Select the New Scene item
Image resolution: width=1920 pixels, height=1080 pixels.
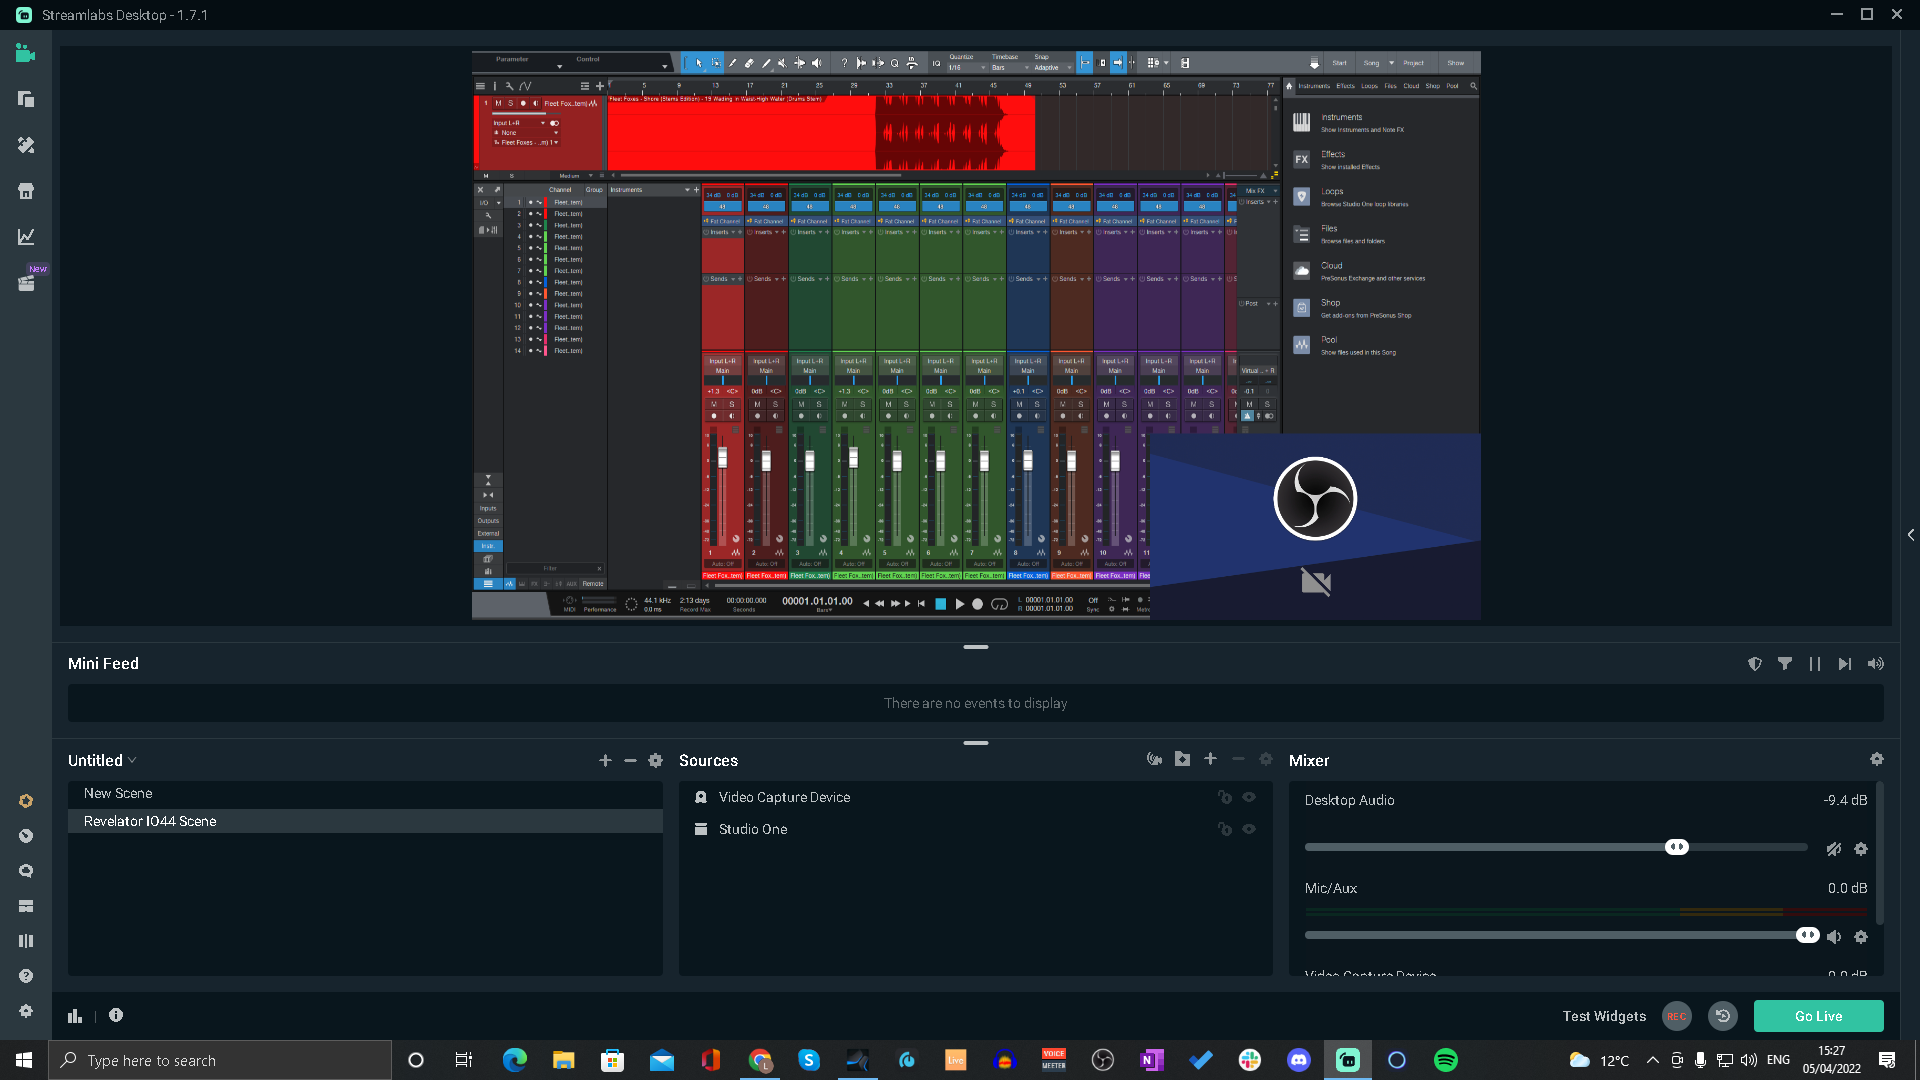365,793
